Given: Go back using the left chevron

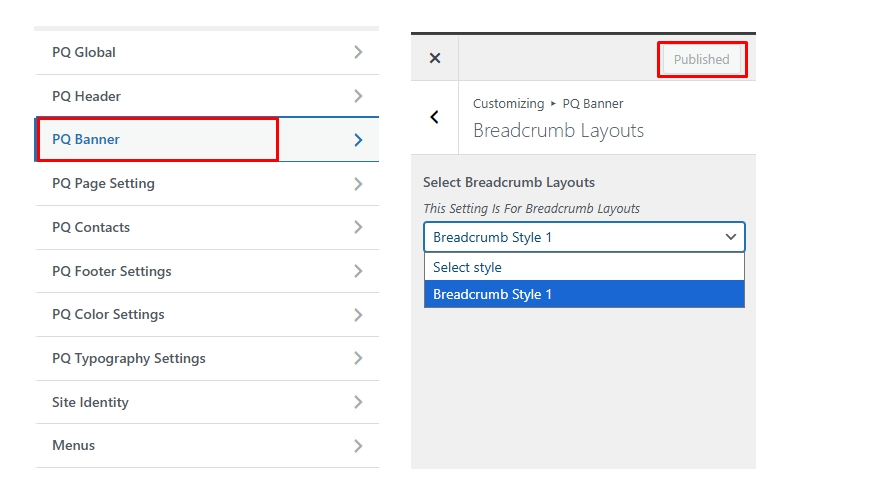Looking at the screenshot, I should click(435, 117).
